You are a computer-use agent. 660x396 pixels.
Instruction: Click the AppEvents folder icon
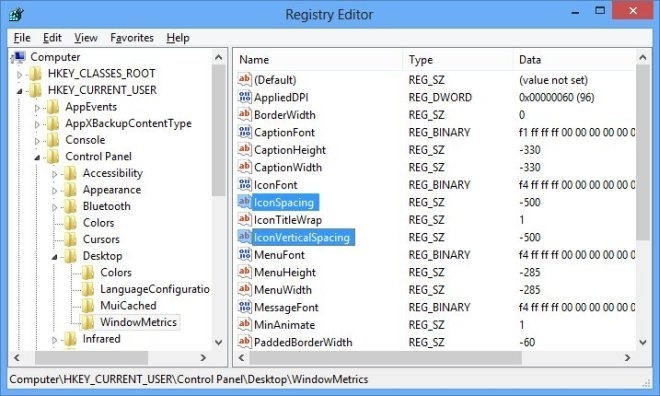pyautogui.click(x=53, y=107)
